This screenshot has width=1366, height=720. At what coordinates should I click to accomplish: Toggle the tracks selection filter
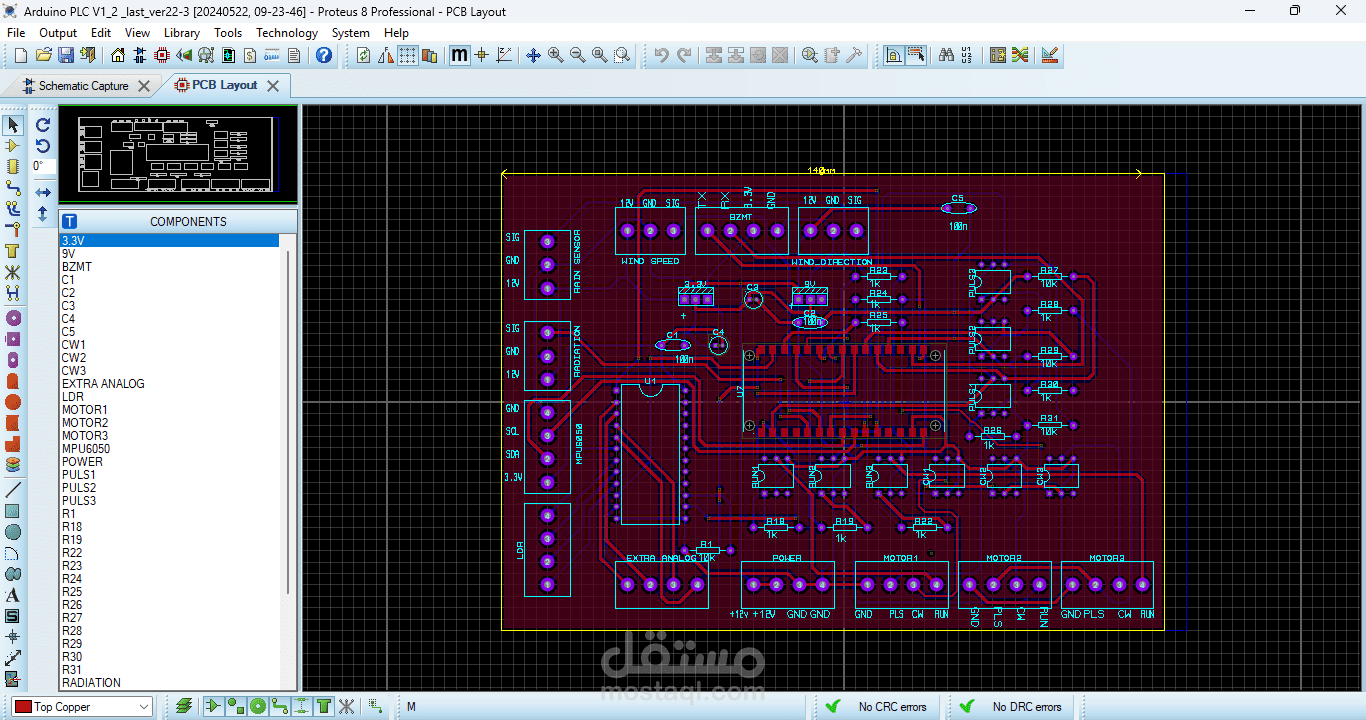pos(280,707)
